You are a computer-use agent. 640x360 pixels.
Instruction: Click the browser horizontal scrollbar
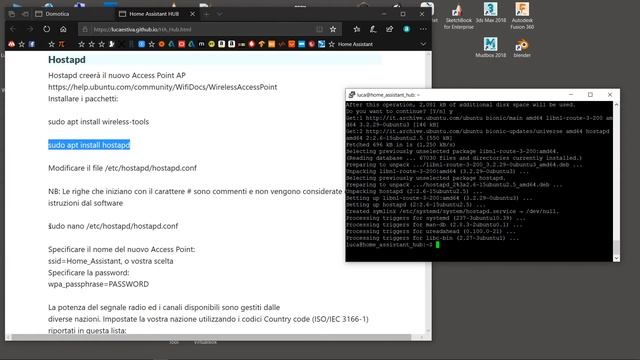(212, 337)
